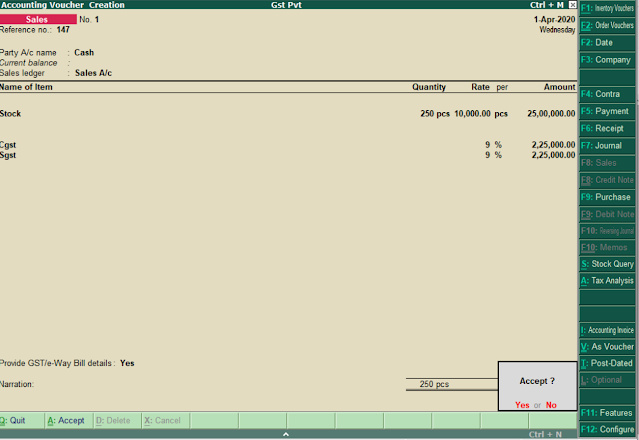Screen dimensions: 639x440
Task: Close the voucher window with X icon
Action: click(x=573, y=5)
